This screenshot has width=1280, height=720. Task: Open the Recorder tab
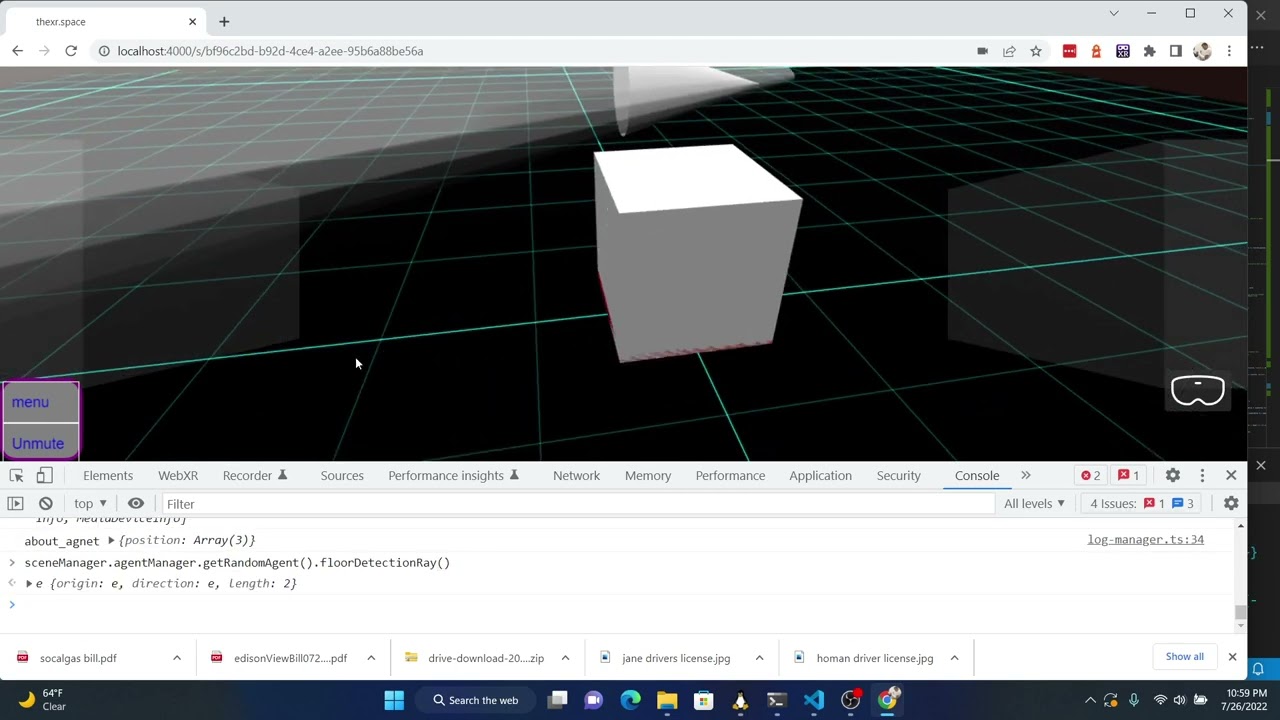pos(255,475)
